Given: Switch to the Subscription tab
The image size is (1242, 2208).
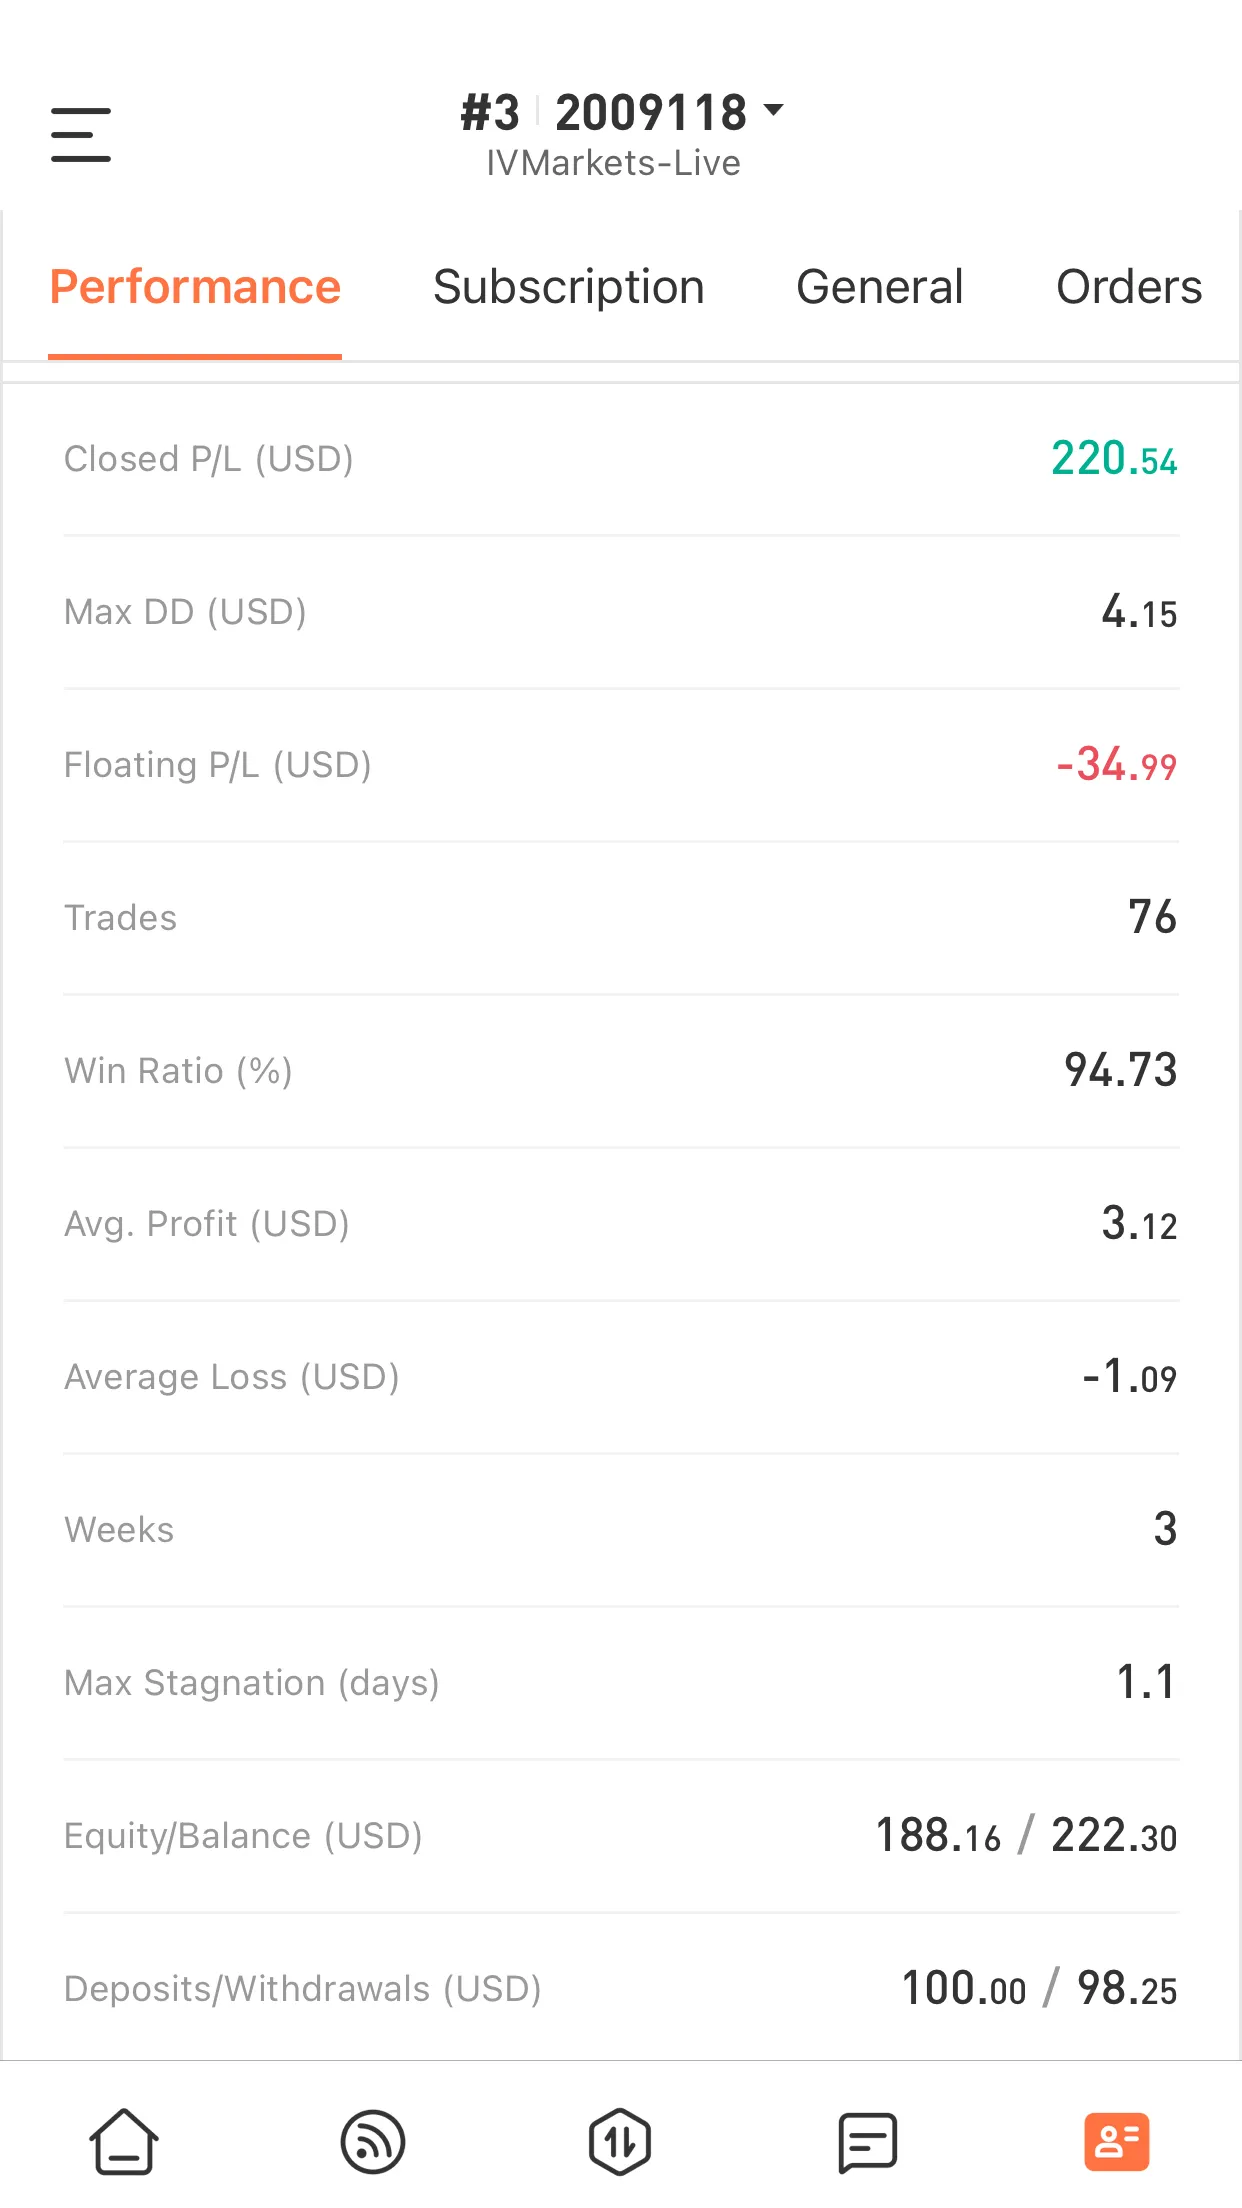Looking at the screenshot, I should click(x=568, y=287).
